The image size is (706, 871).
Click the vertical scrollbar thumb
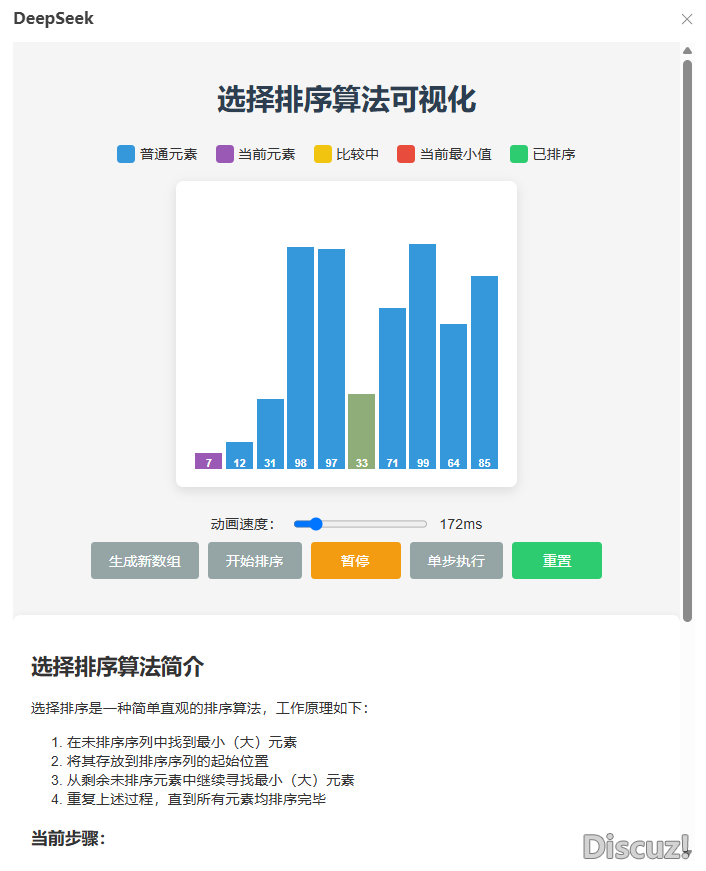point(687,341)
